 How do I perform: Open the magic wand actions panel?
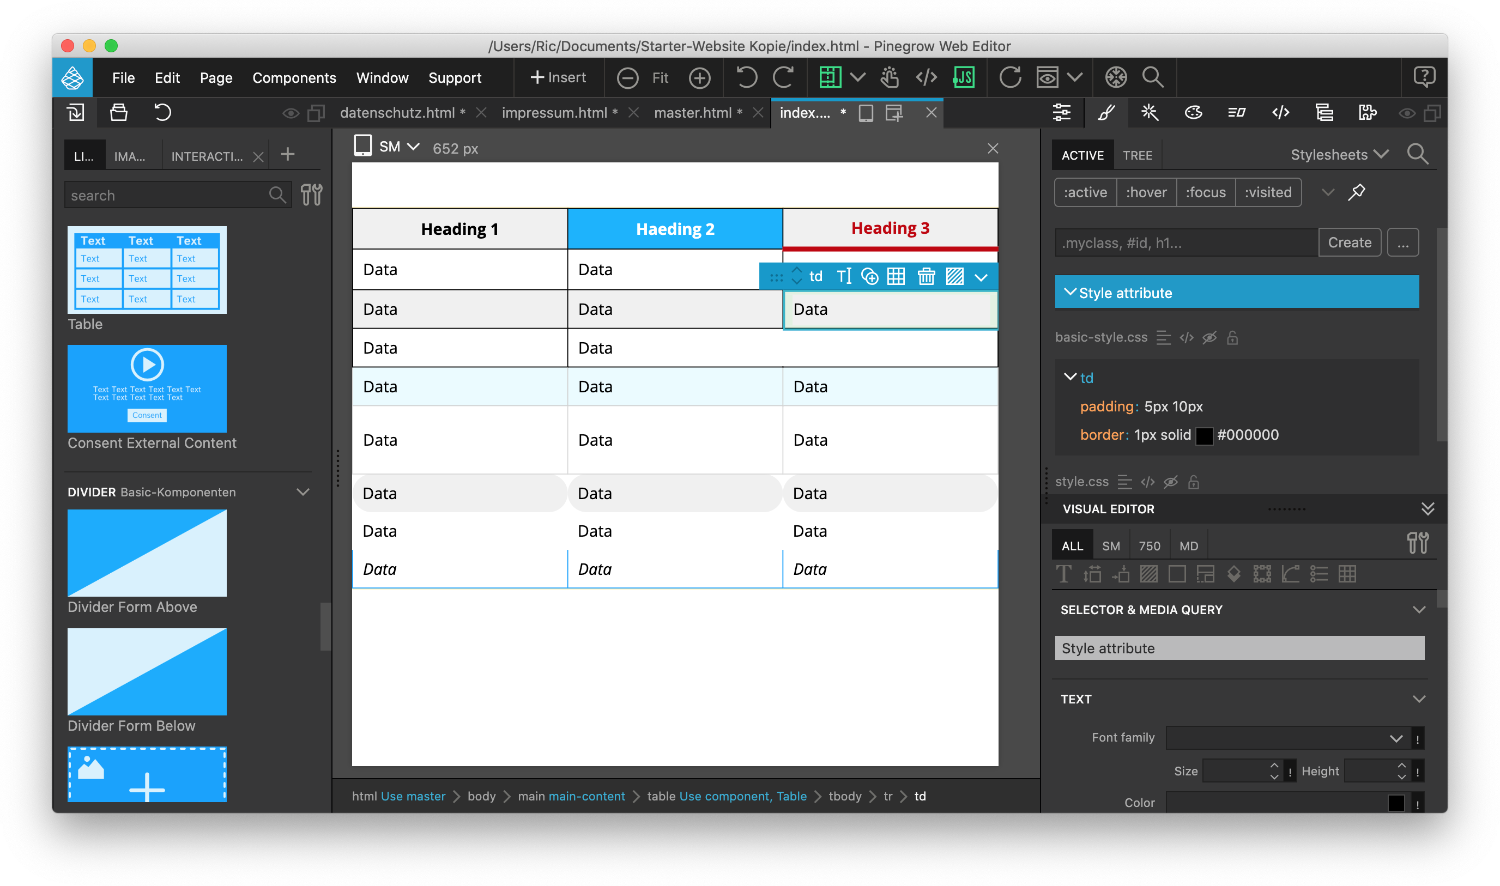[1150, 113]
